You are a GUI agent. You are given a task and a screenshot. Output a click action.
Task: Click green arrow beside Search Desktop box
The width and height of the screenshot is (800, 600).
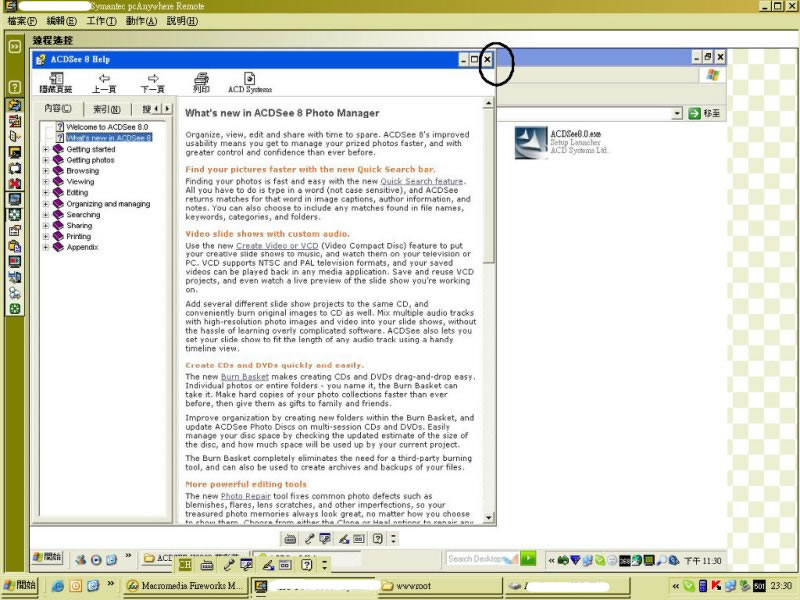(529, 559)
